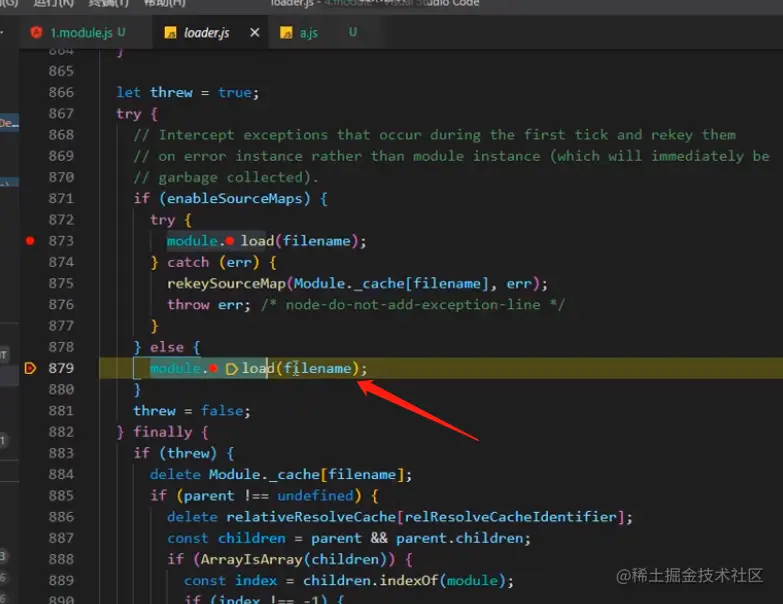Click 'rekeySourceMap' on line 875
The width and height of the screenshot is (783, 604).
pos(226,284)
